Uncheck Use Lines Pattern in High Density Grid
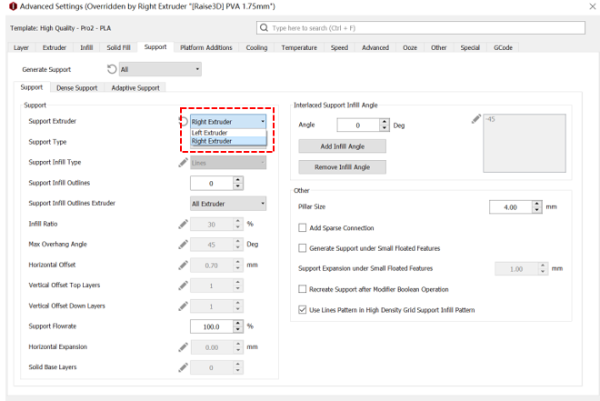 tap(304, 310)
